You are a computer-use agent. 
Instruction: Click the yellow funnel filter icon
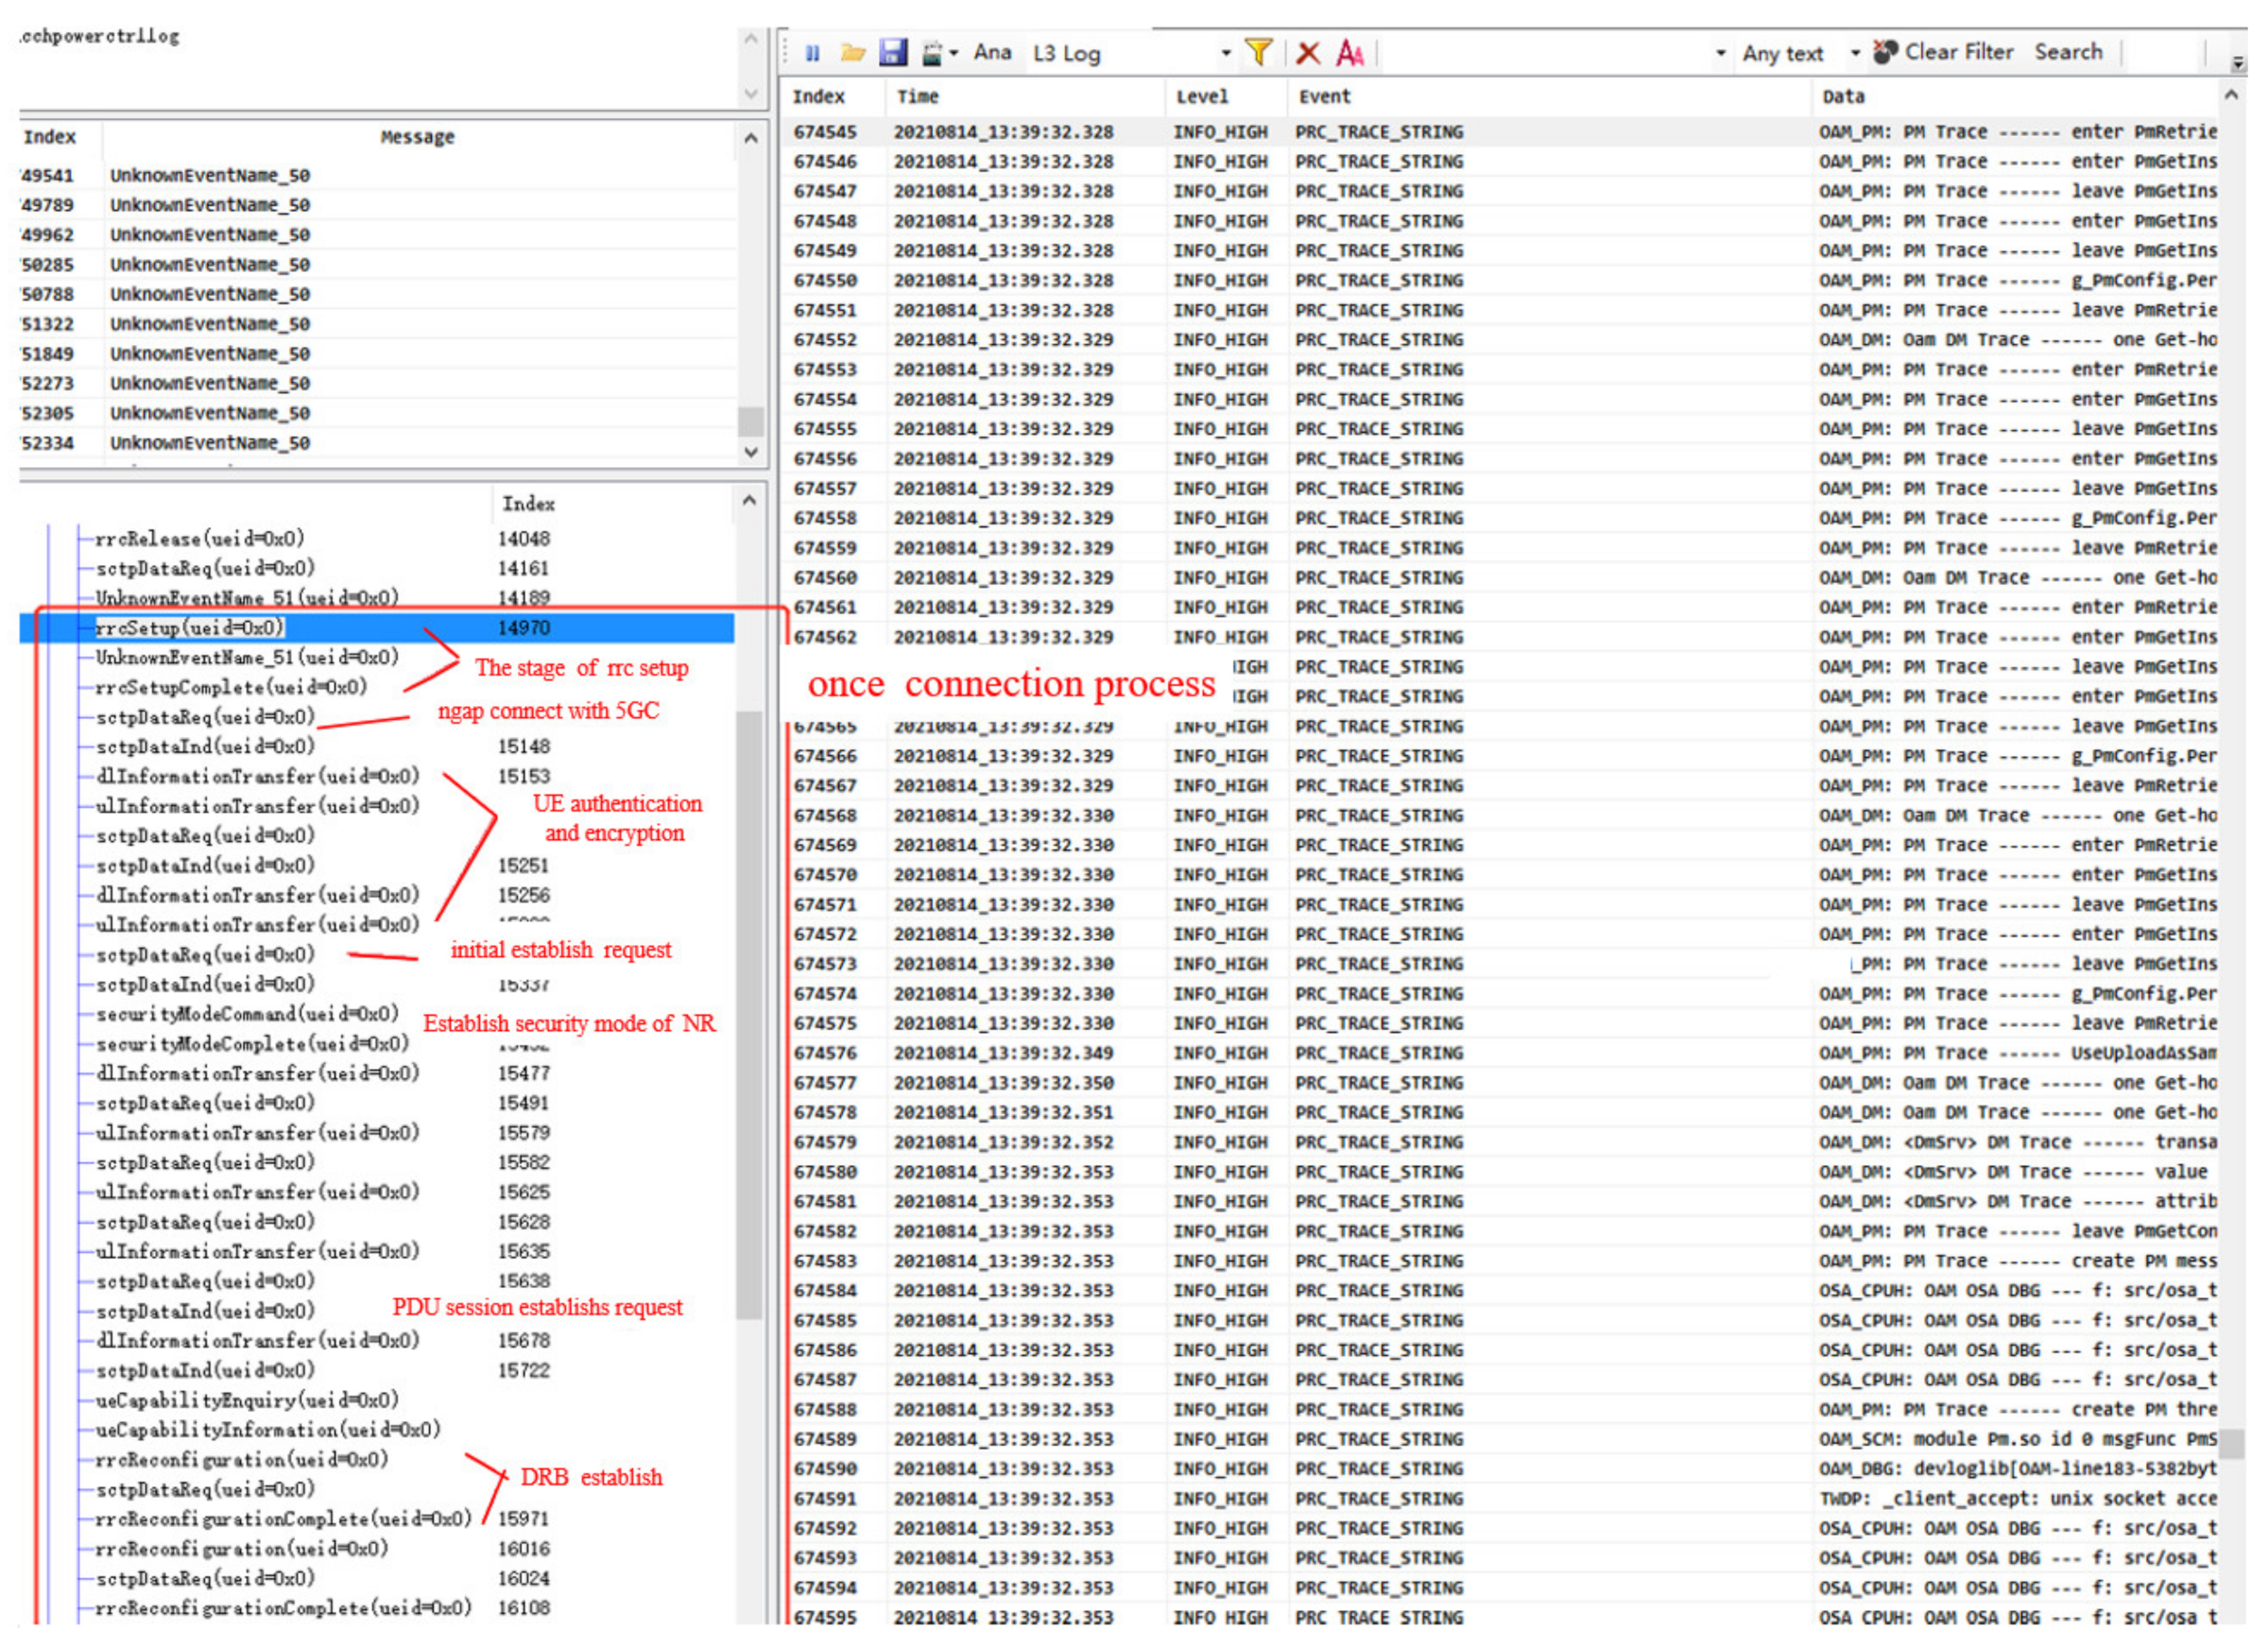point(1258,52)
